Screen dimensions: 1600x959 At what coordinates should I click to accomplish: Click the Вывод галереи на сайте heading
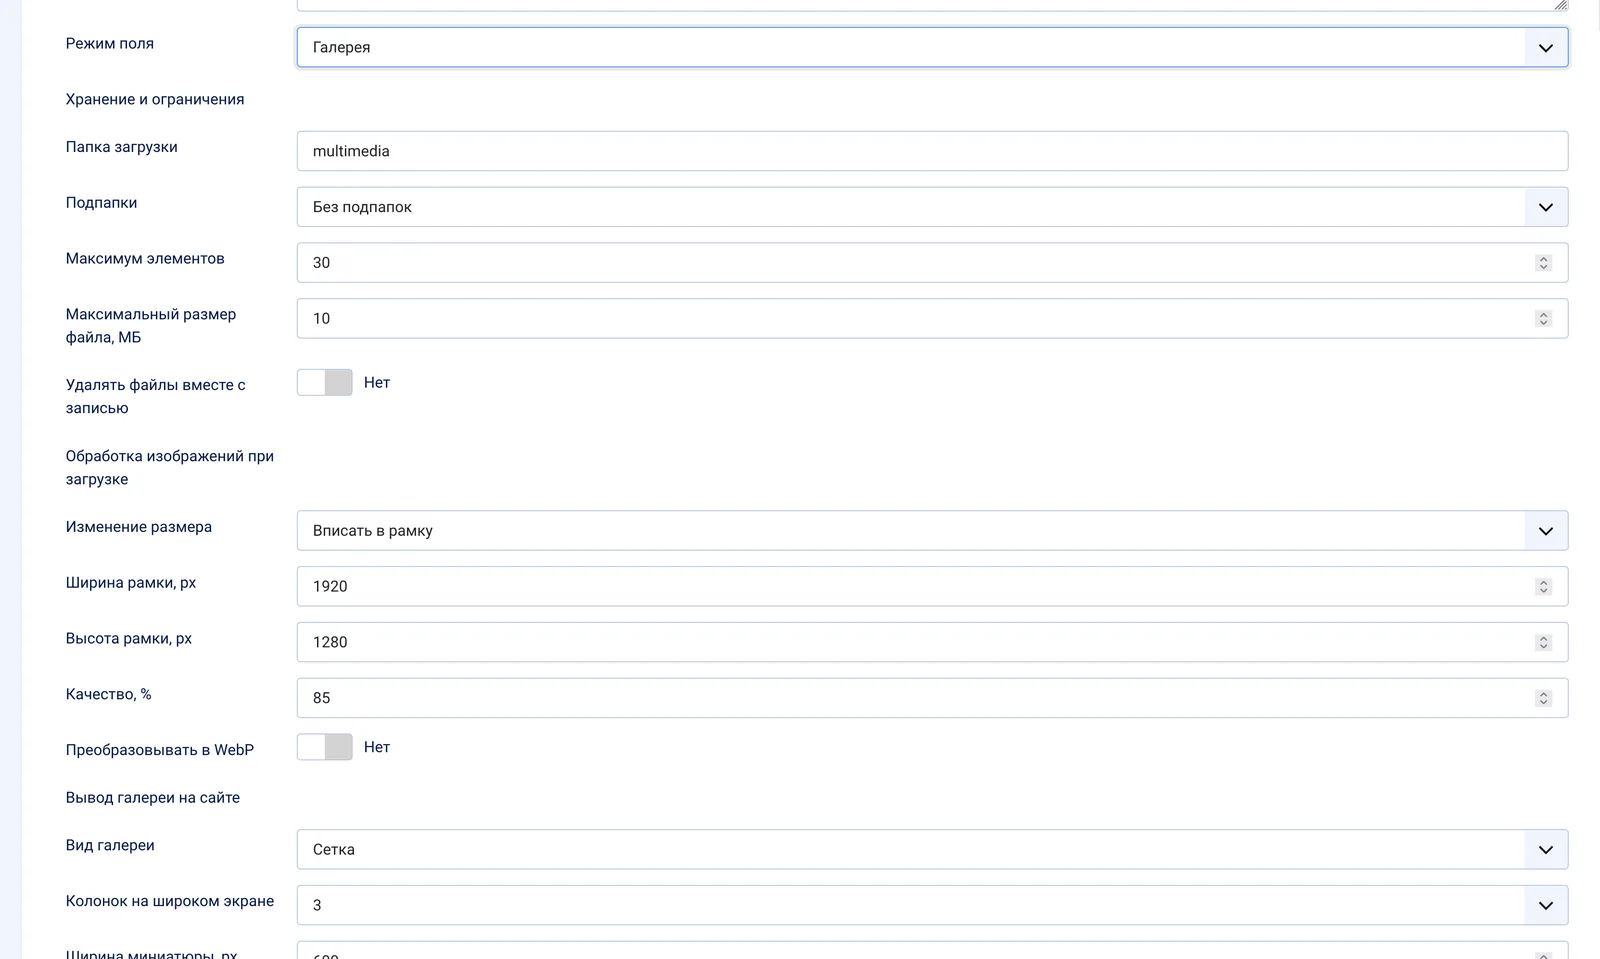(x=153, y=797)
